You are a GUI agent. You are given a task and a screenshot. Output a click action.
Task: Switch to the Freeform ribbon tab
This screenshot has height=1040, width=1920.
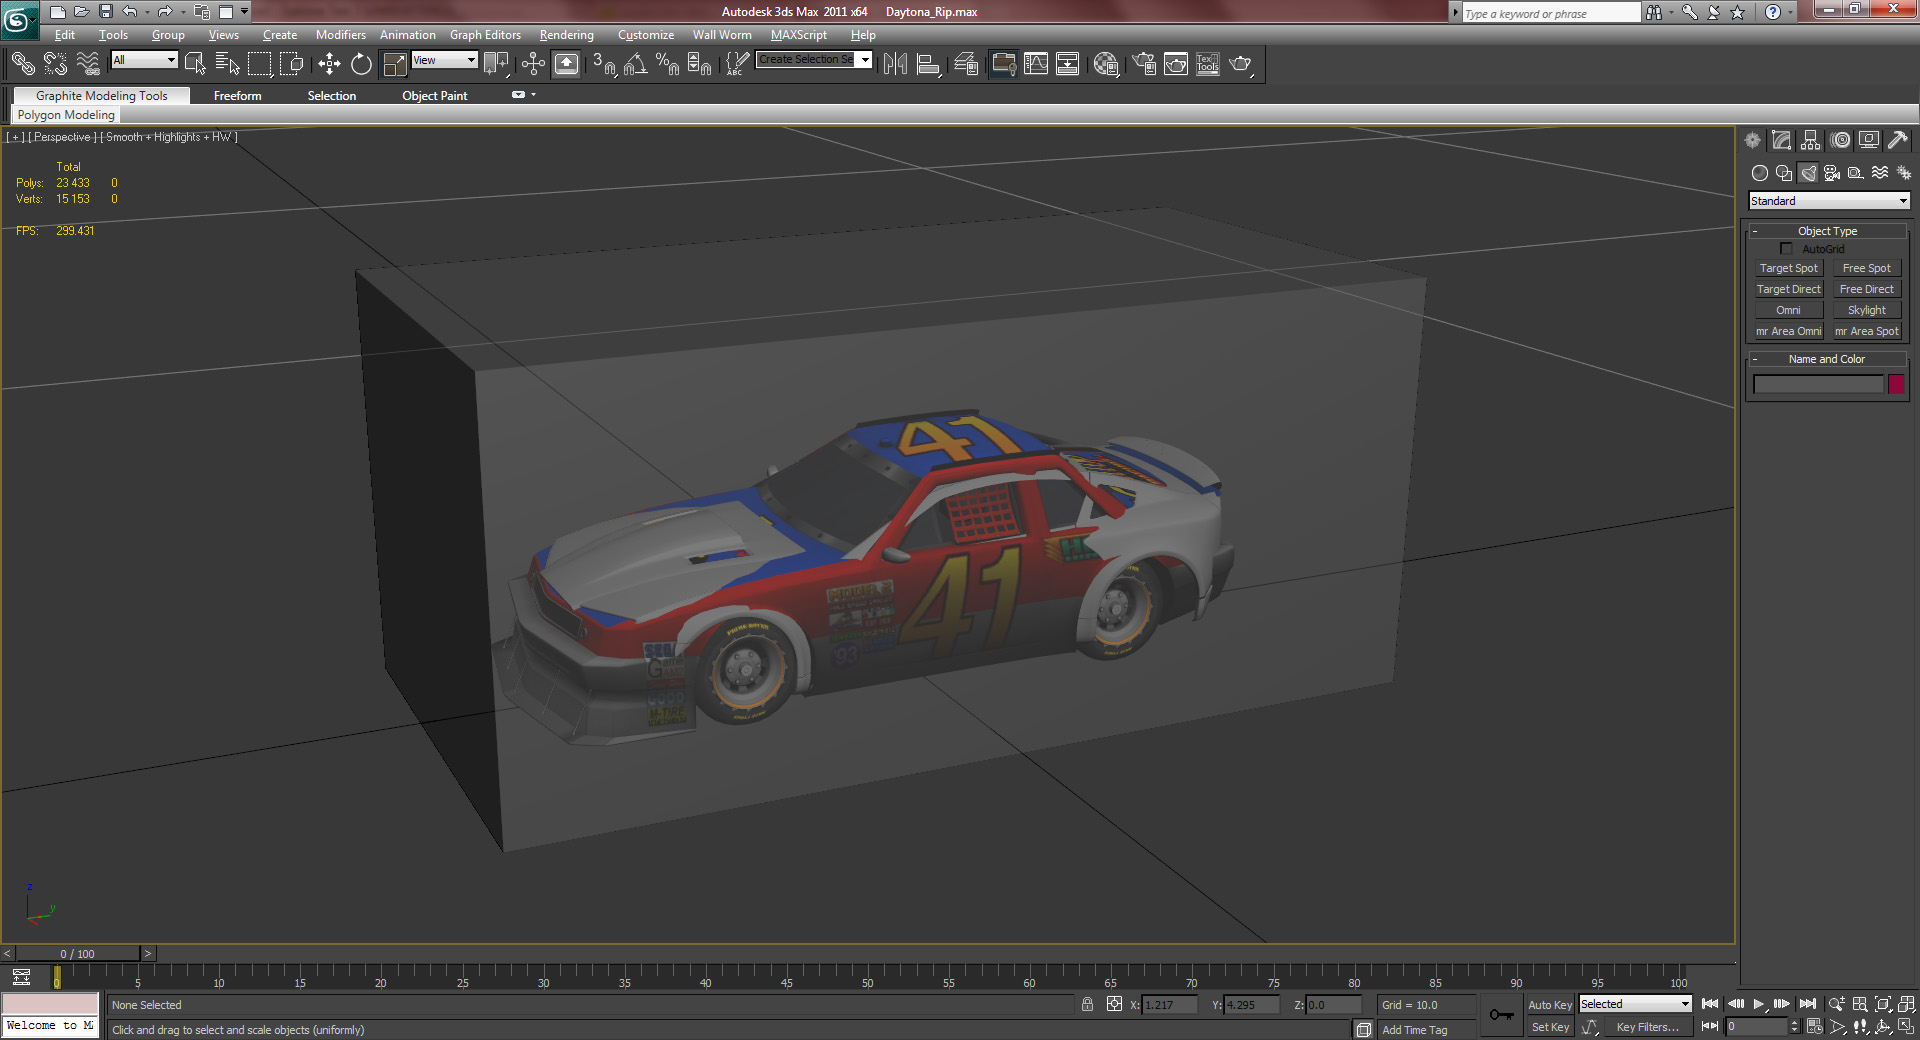point(237,96)
